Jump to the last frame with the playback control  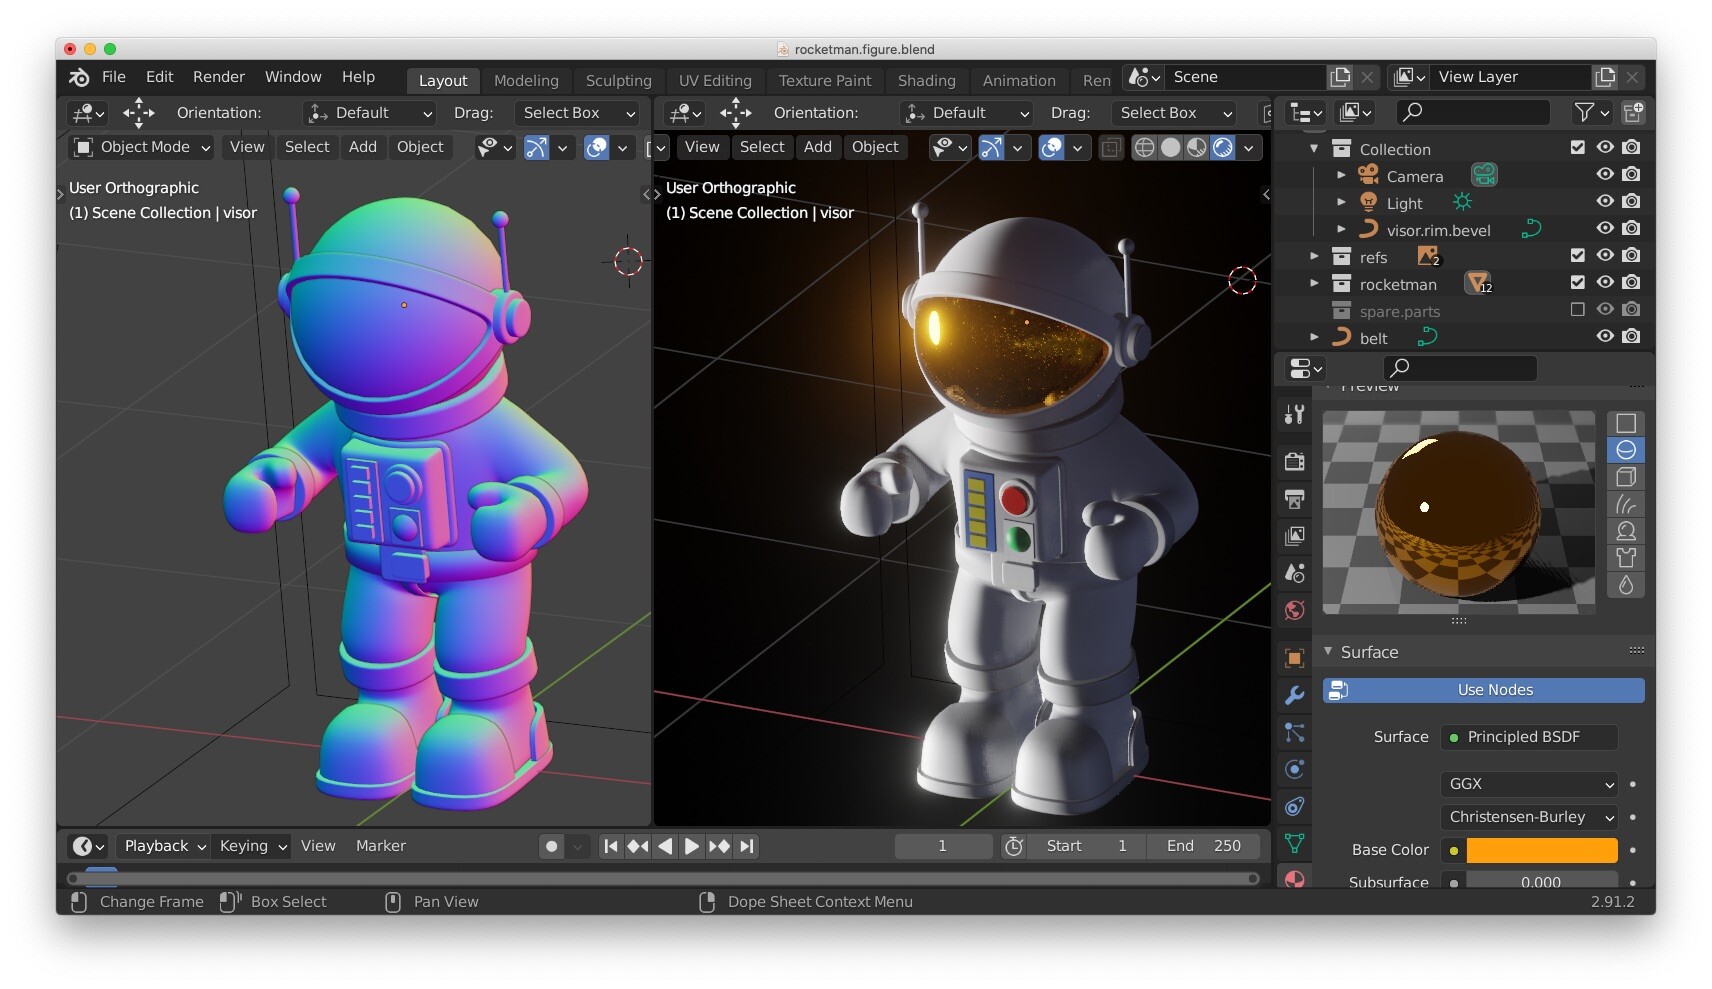(x=746, y=846)
